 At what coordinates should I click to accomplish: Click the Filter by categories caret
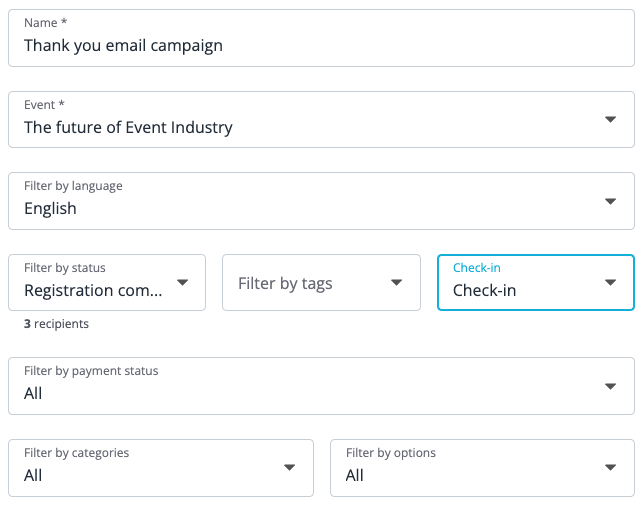[290, 468]
